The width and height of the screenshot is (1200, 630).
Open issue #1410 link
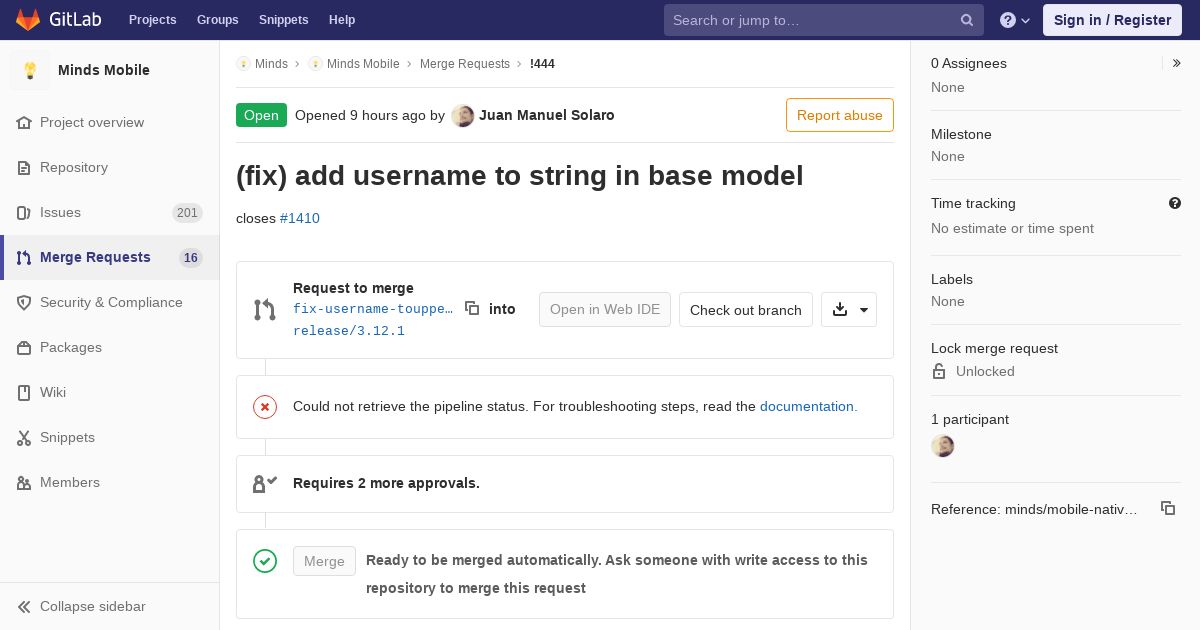click(x=299, y=218)
